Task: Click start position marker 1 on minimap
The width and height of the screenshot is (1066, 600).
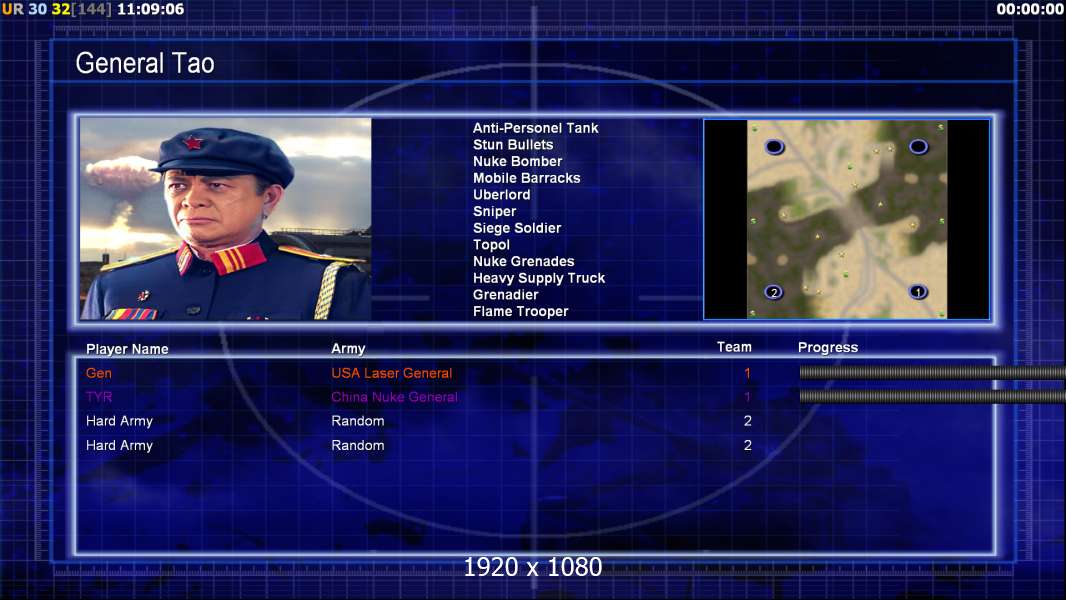Action: [918, 292]
